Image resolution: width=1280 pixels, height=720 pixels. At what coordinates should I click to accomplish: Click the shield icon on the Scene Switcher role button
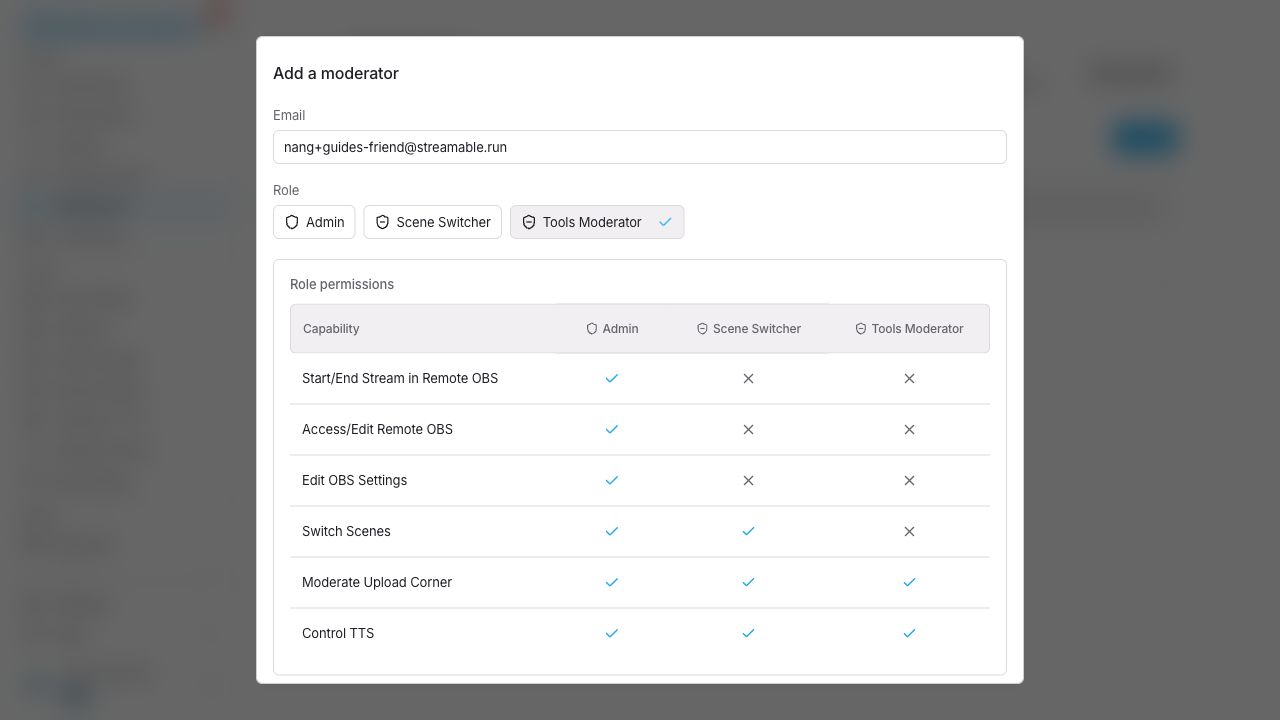[382, 222]
